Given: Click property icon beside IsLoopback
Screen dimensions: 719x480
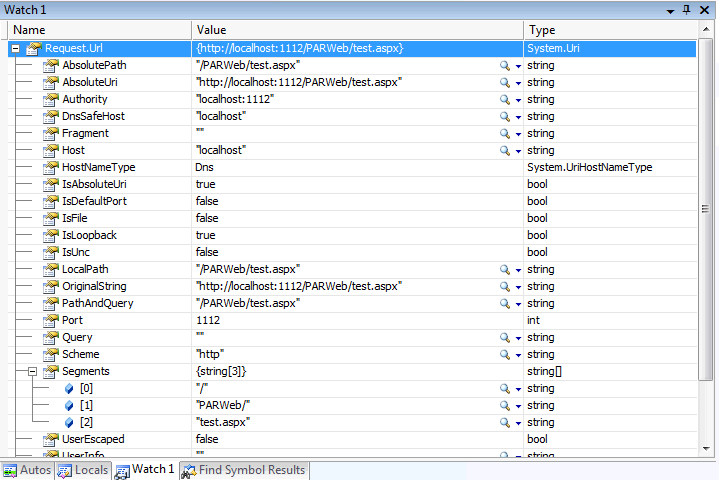Looking at the screenshot, I should 51,236.
